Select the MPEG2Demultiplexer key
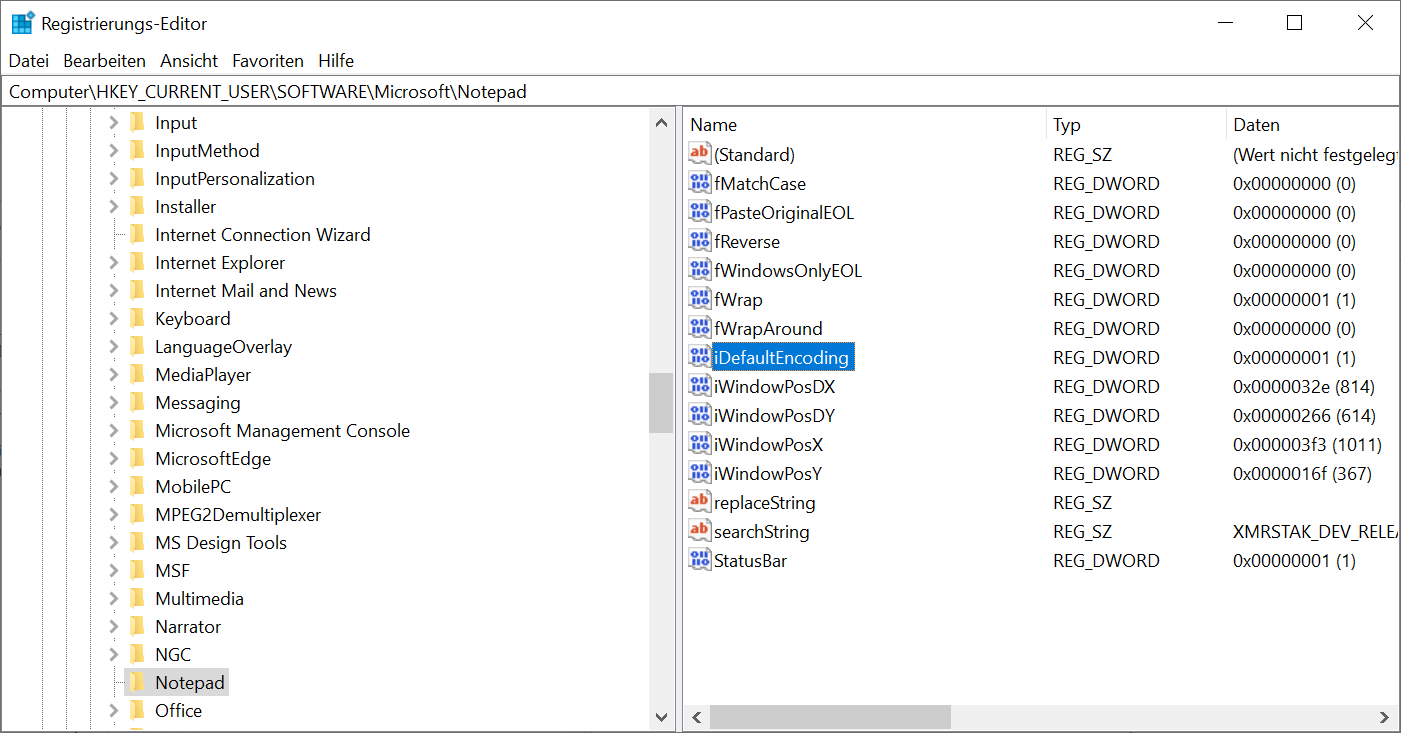This screenshot has width=1401, height=733. 238,515
